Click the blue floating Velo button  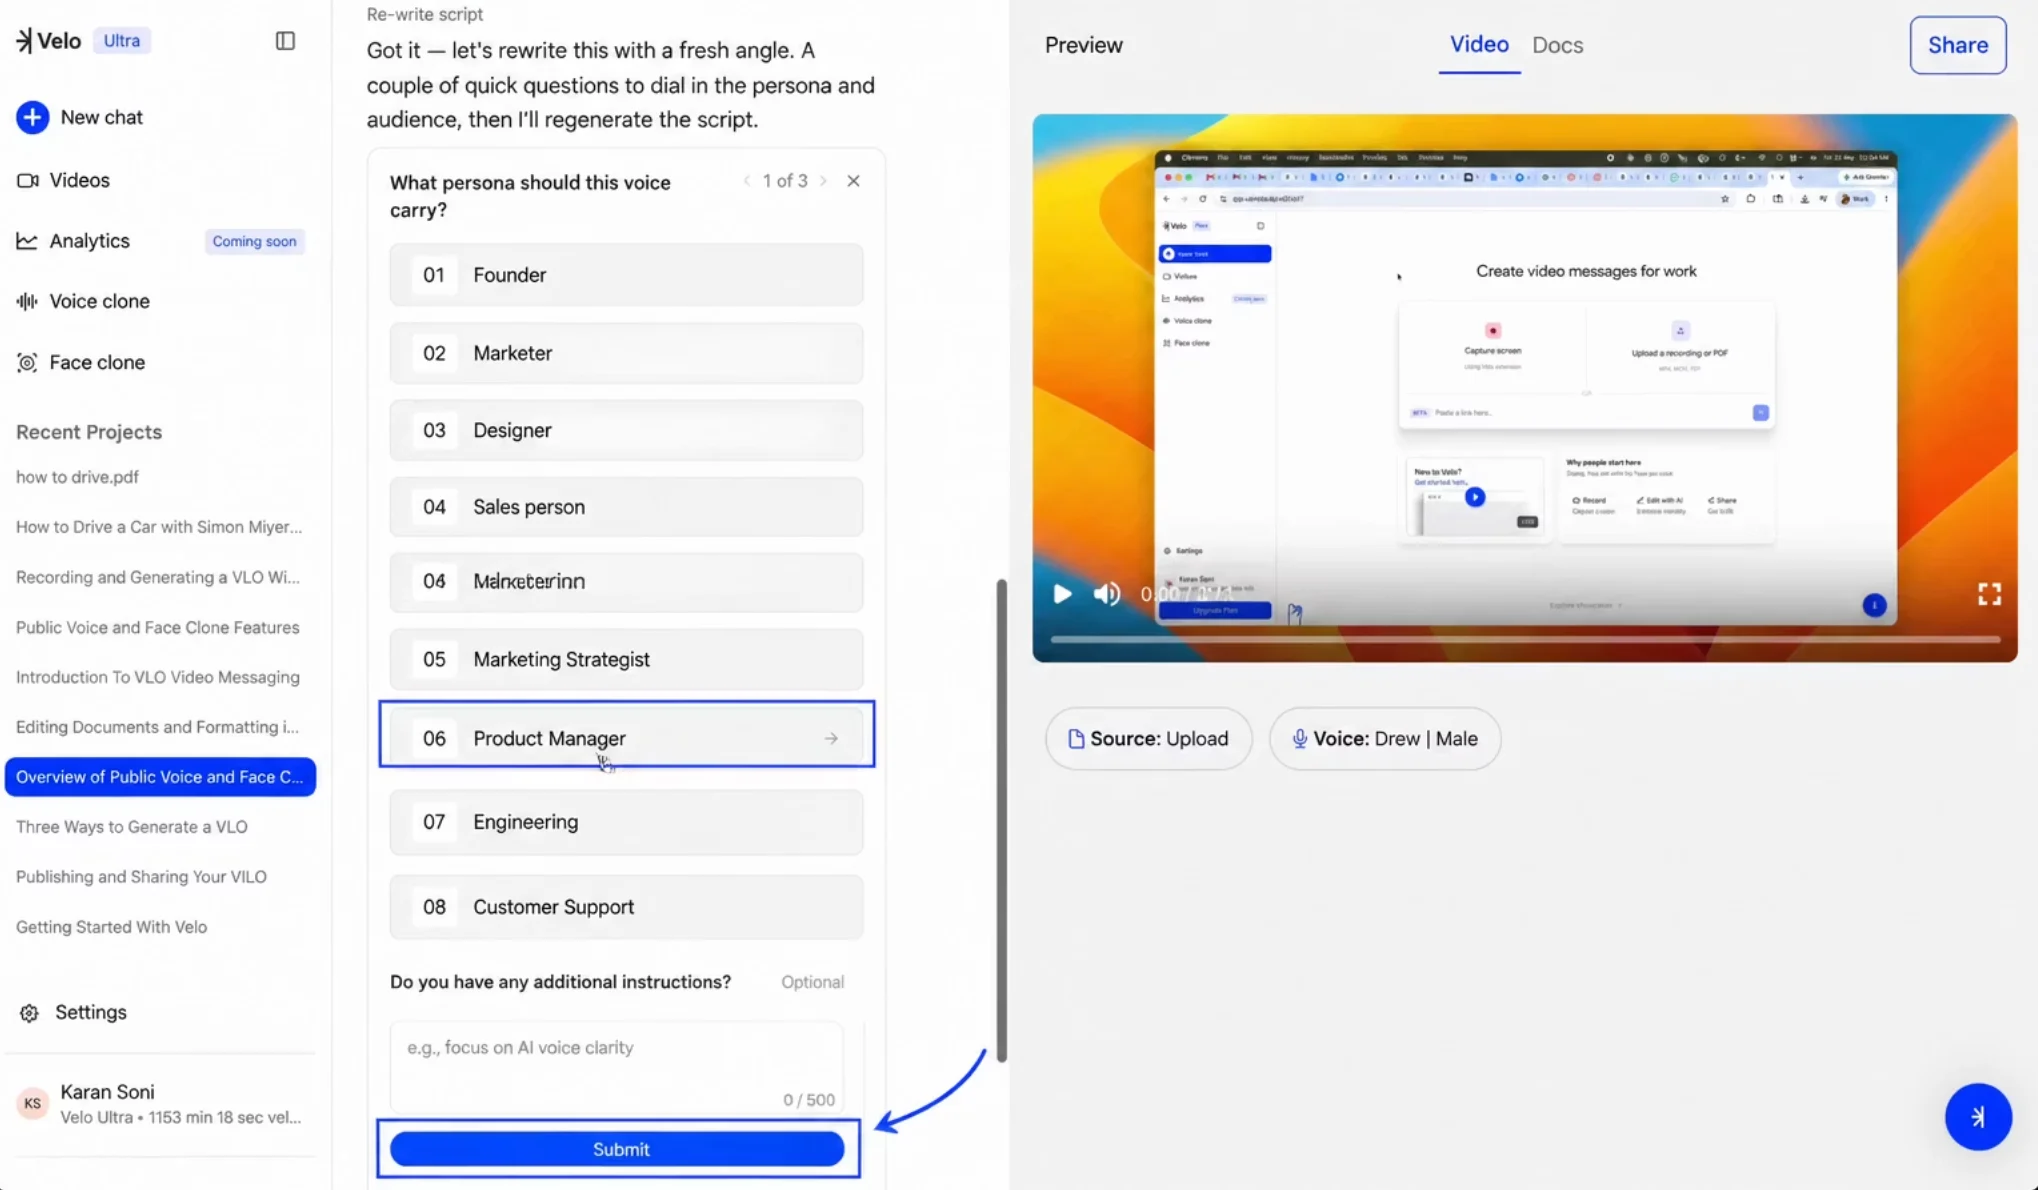pyautogui.click(x=1978, y=1117)
